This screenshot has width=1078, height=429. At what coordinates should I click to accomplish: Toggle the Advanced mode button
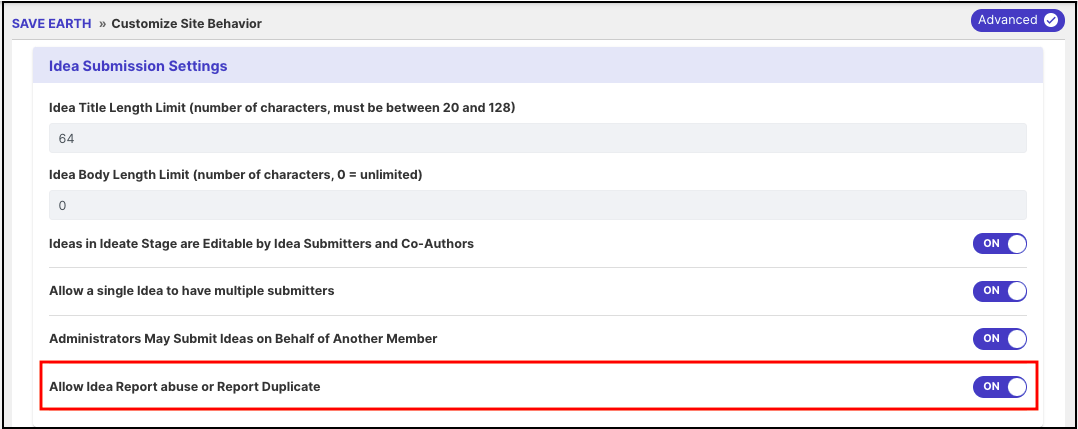click(x=1018, y=20)
